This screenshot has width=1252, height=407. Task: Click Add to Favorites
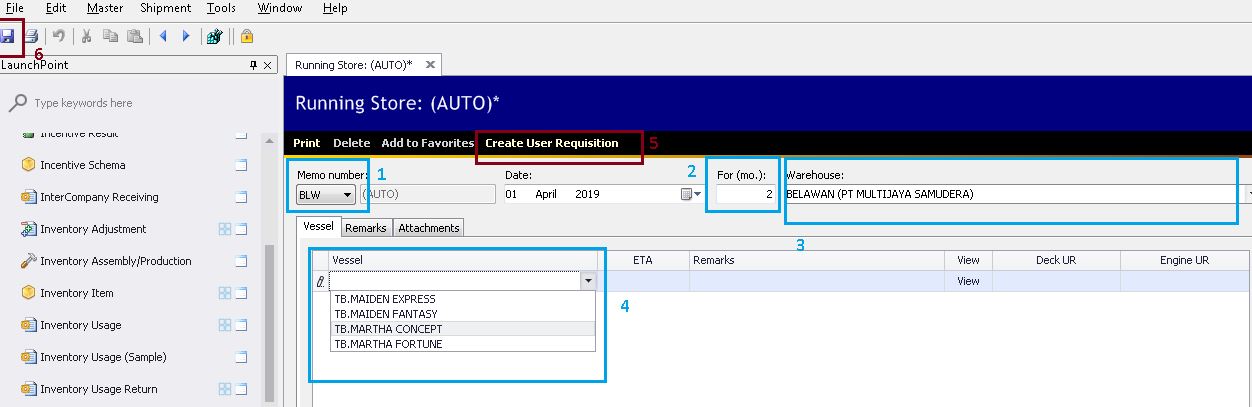(x=427, y=143)
